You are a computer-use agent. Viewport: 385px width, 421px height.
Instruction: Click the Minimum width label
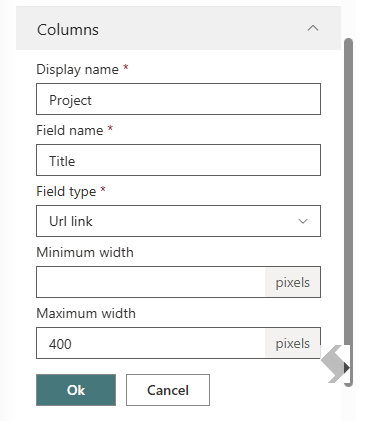(85, 252)
